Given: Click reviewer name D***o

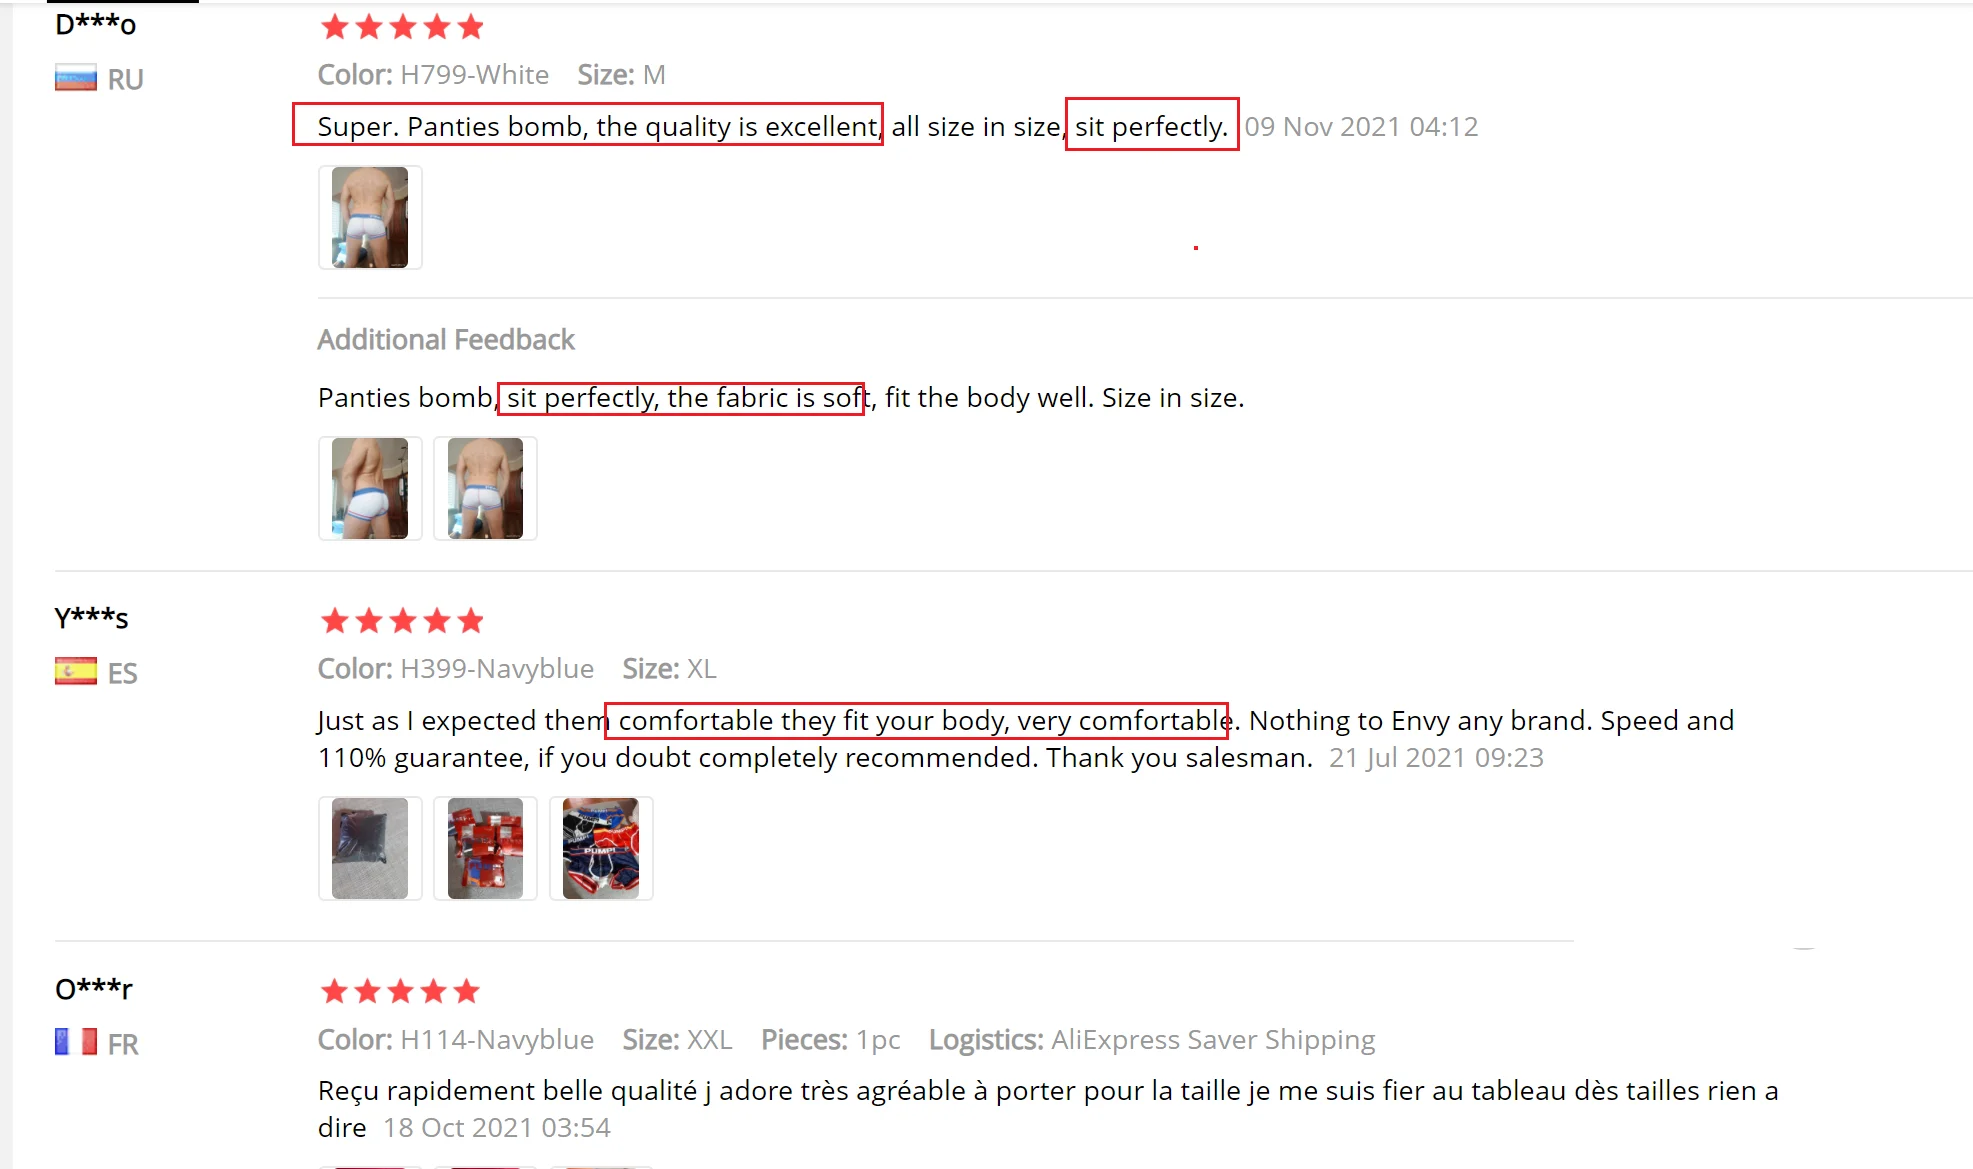Looking at the screenshot, I should pos(95,25).
